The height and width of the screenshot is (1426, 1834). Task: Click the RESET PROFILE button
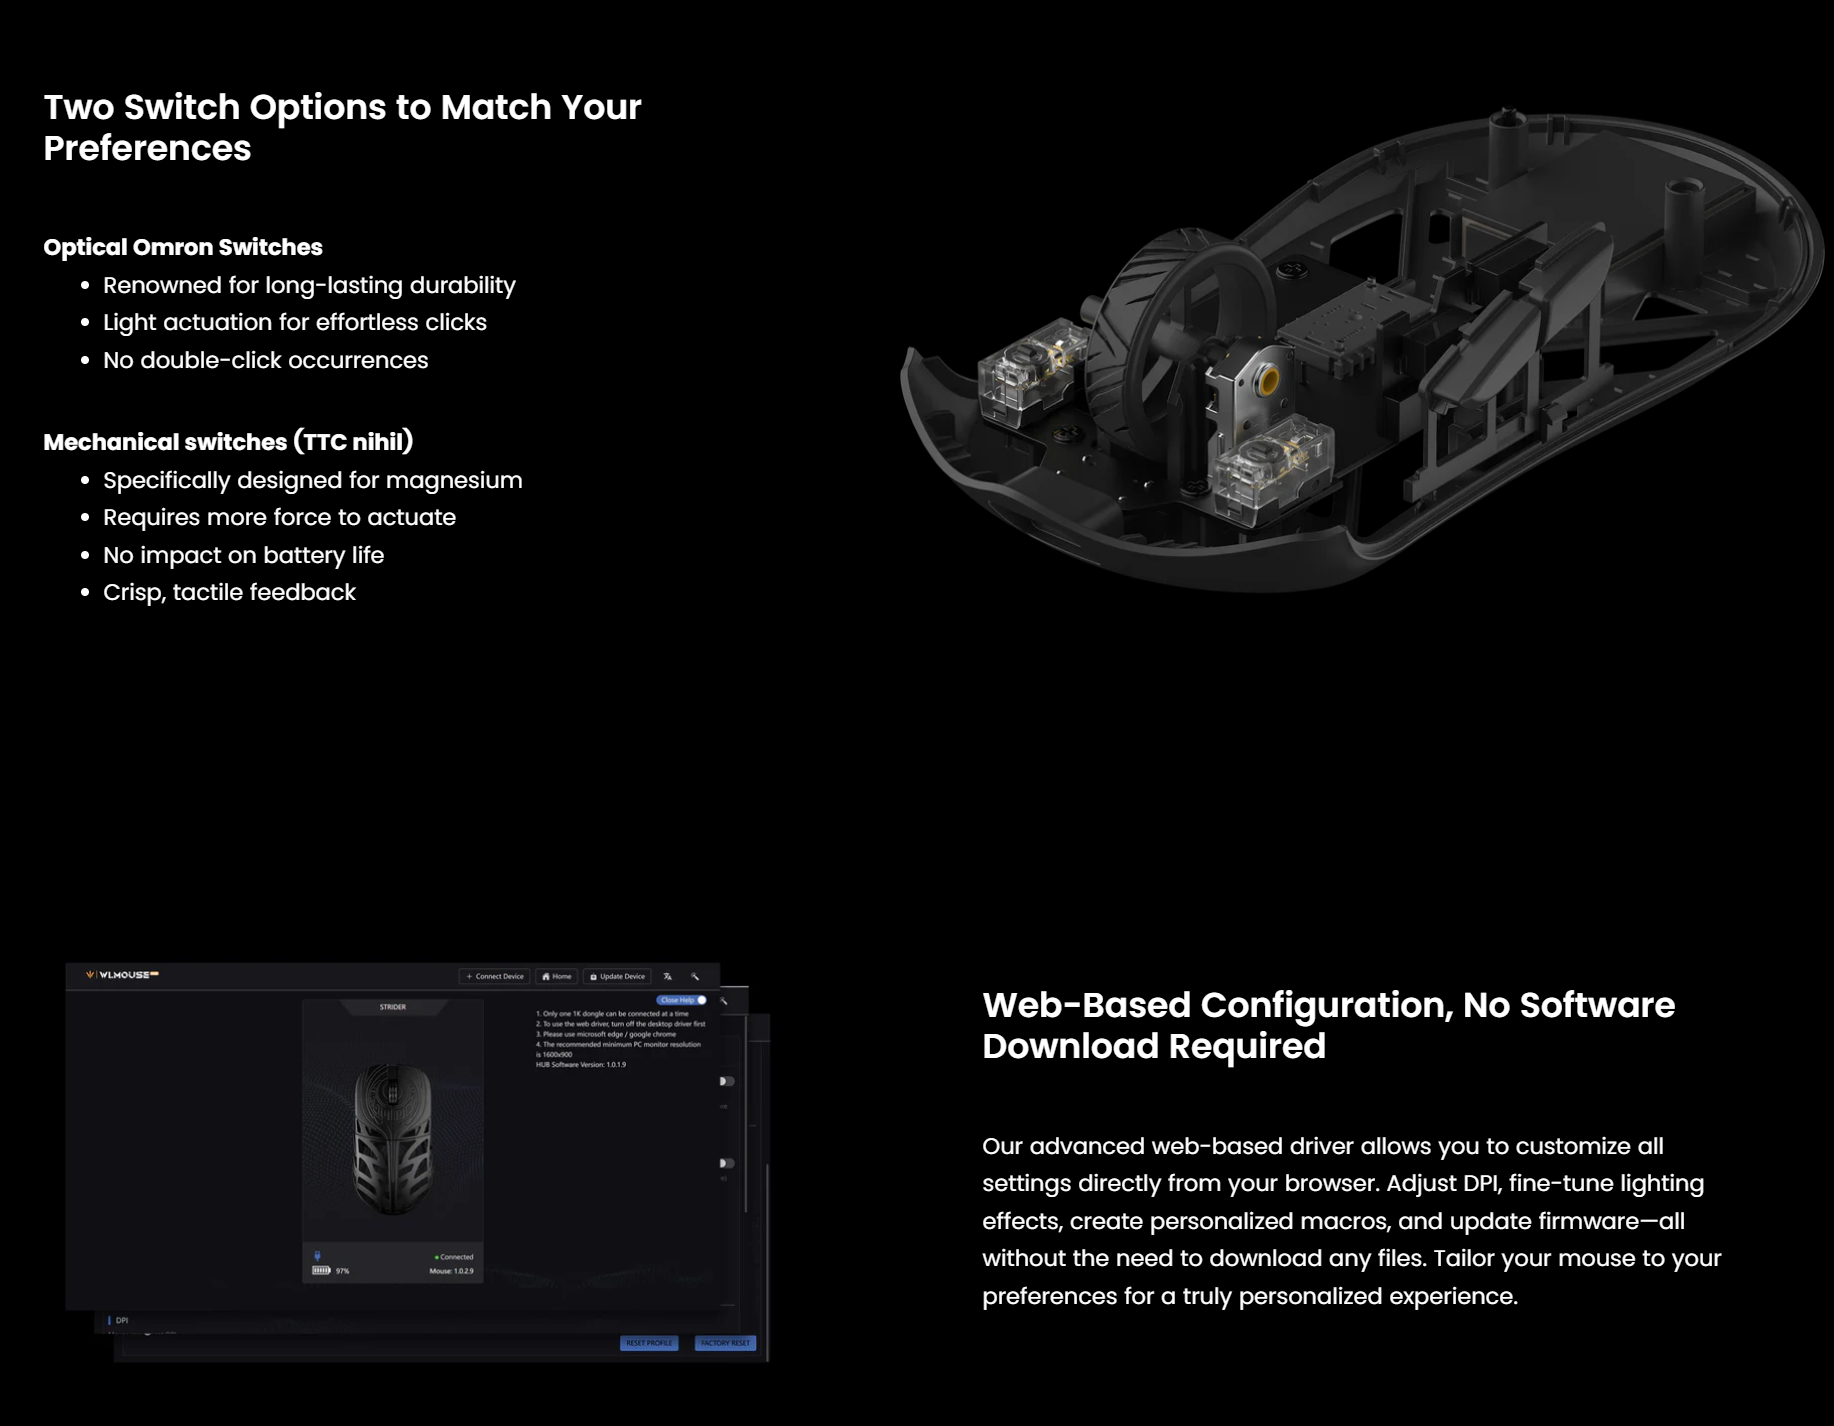(x=649, y=1343)
